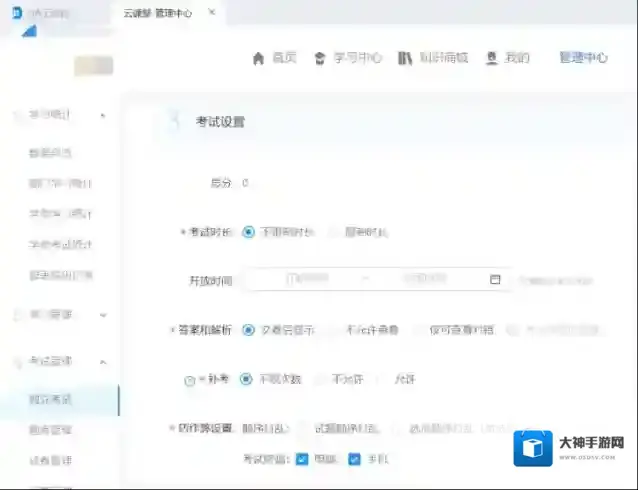Click the start date in 开放时间 field
Image resolution: width=638 pixels, height=490 pixels.
coord(307,279)
